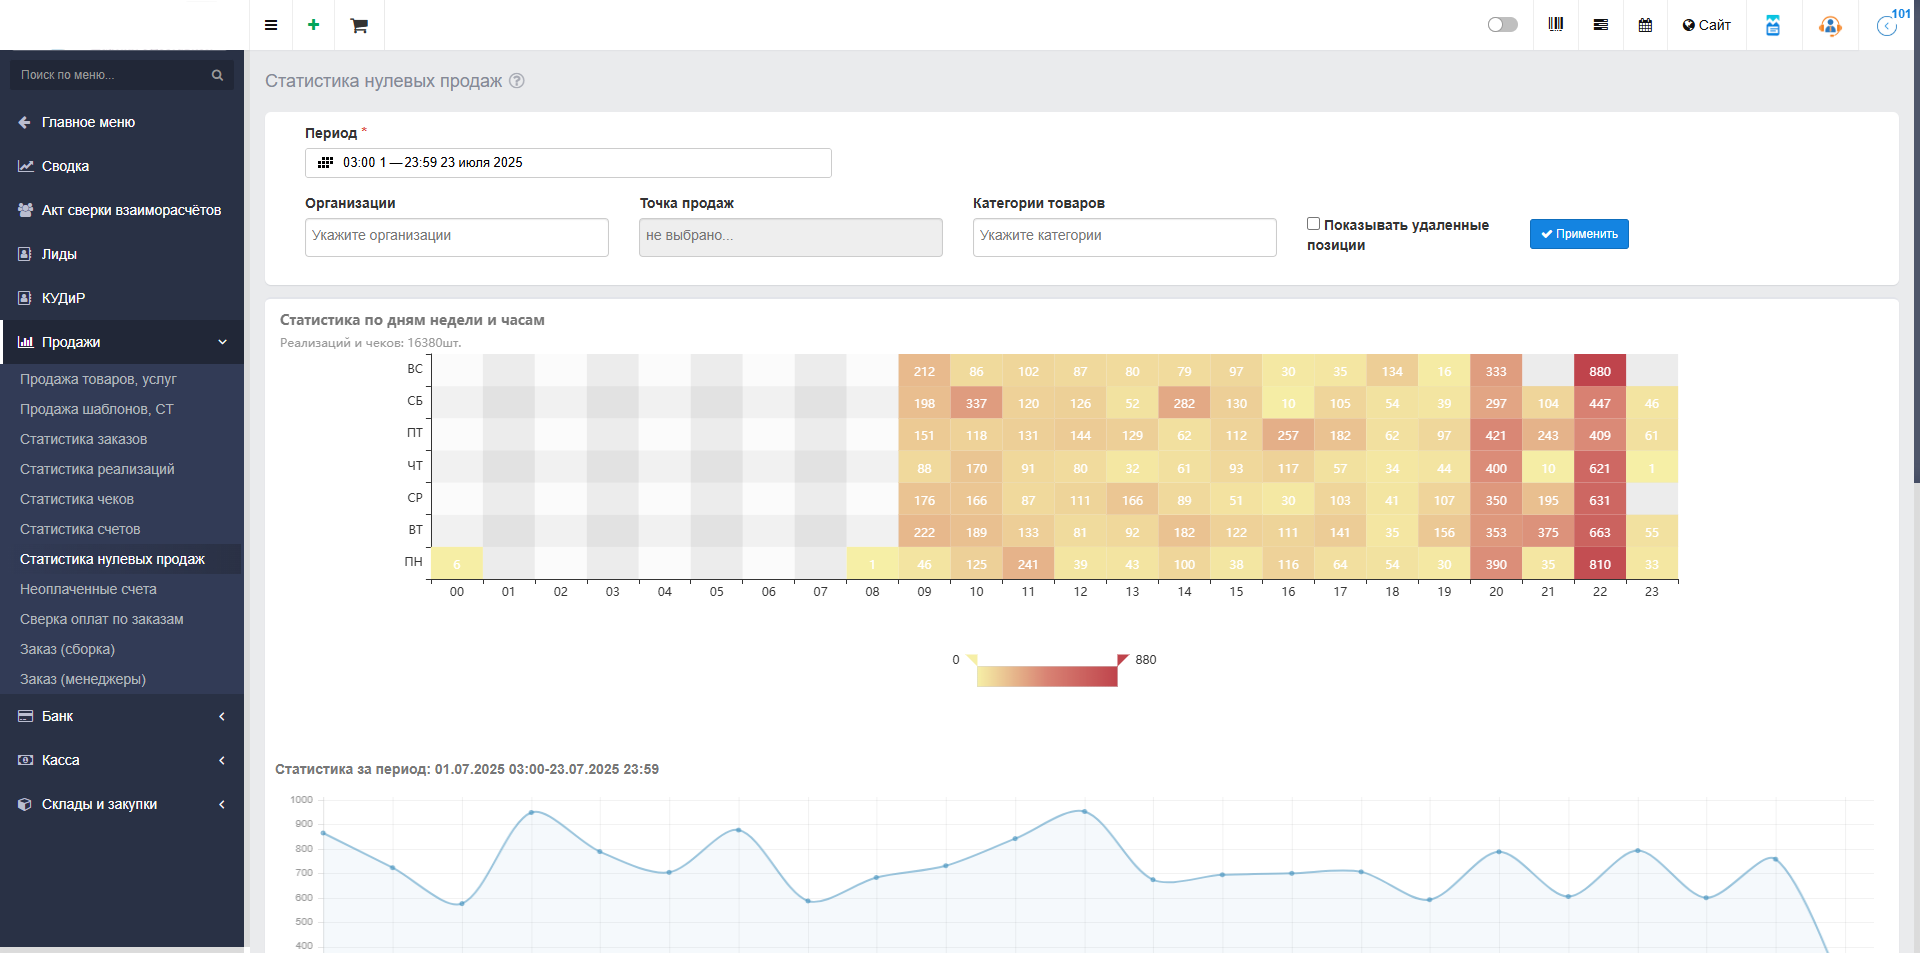Image resolution: width=1920 pixels, height=953 pixels.
Task: Open the notifications clock icon with 101
Action: tap(1889, 25)
